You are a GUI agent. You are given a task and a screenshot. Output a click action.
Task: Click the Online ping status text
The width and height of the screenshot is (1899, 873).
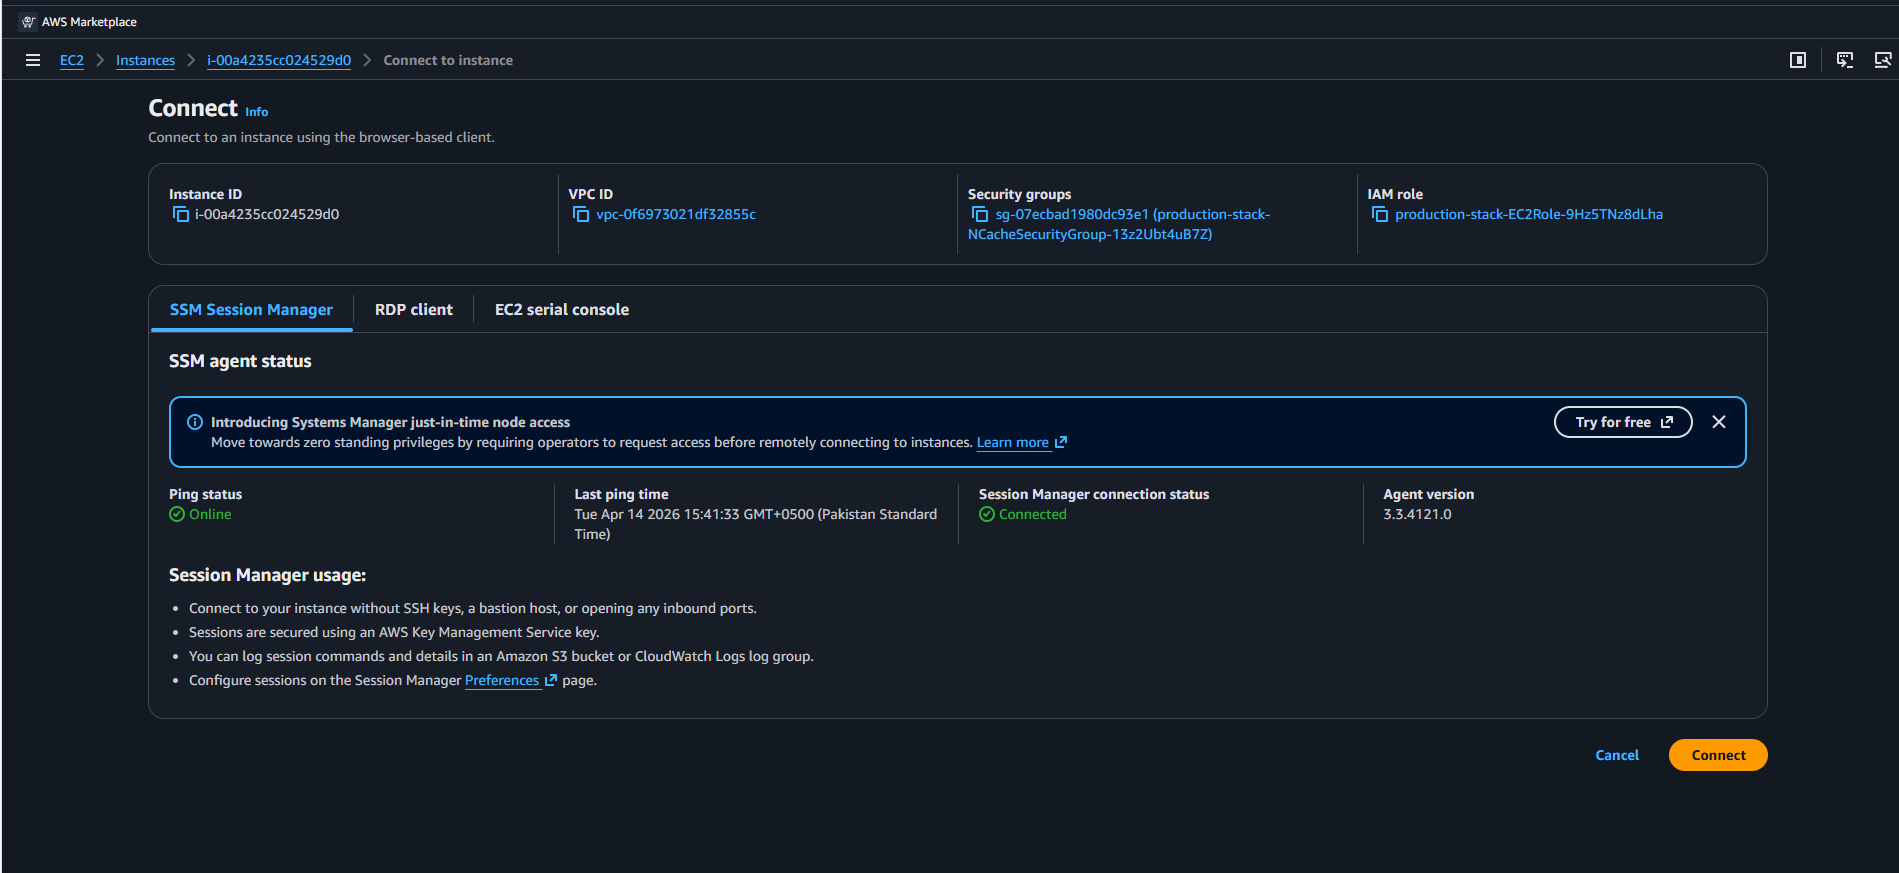click(x=210, y=514)
